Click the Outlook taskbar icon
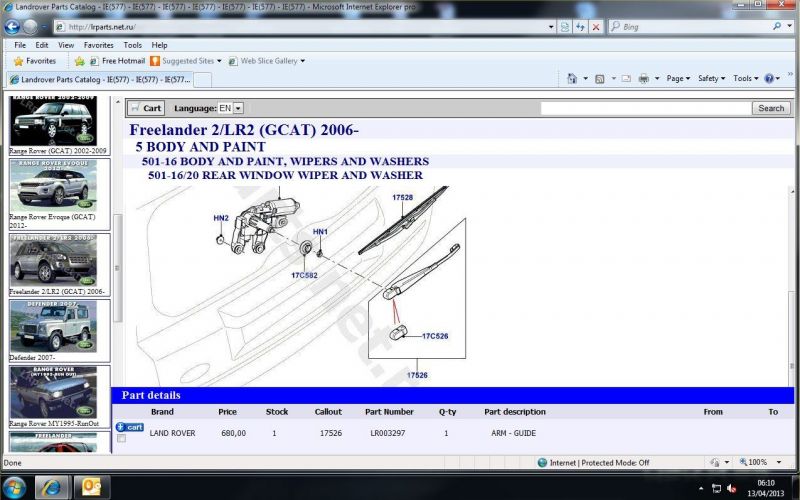The image size is (800, 500). pos(92,487)
